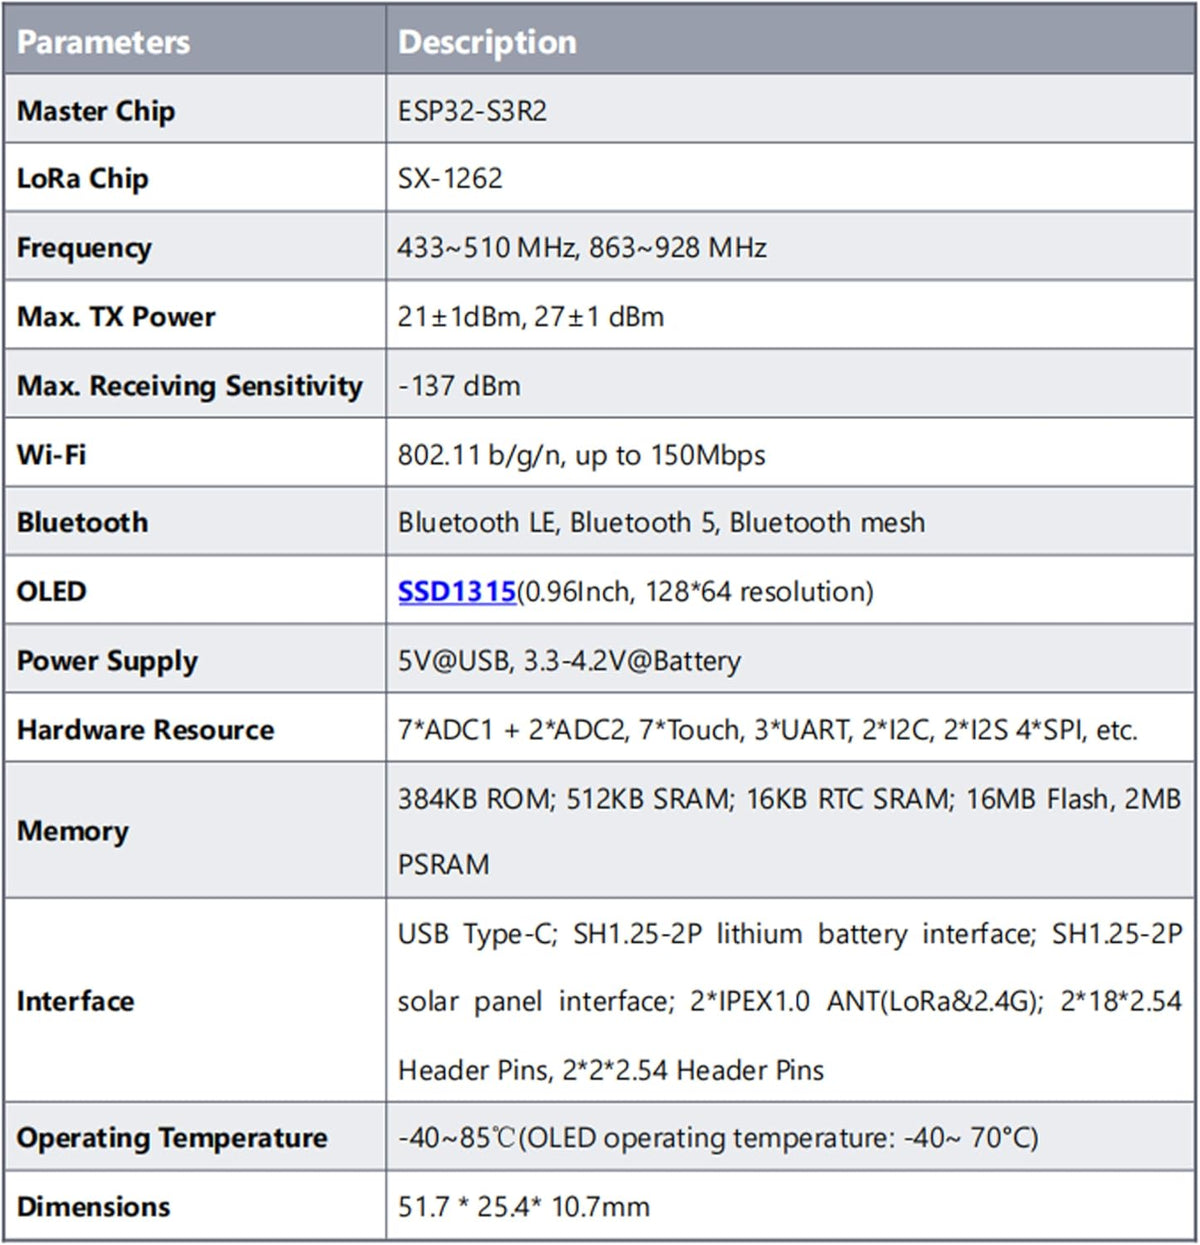Click the PSRAM text line
1200x1245 pixels.
click(444, 865)
